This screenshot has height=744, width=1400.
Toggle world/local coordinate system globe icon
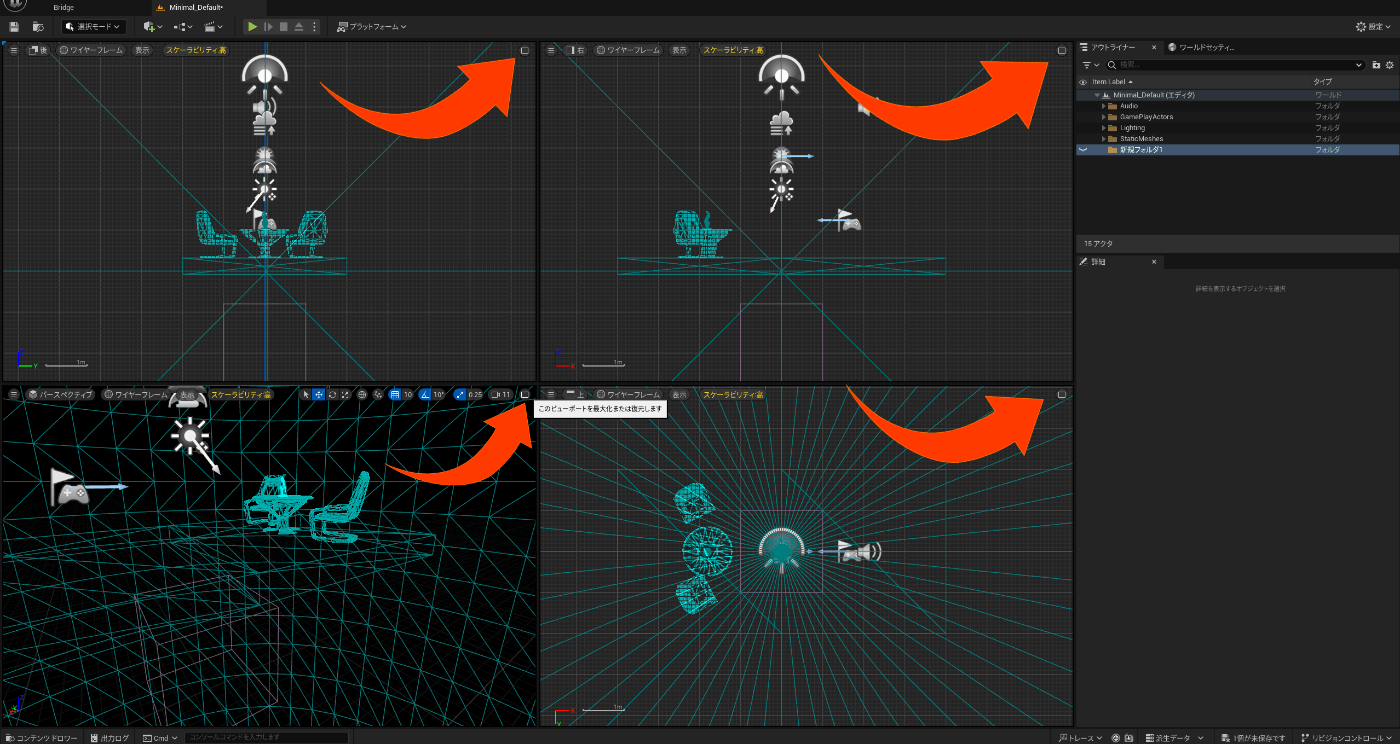[362, 395]
